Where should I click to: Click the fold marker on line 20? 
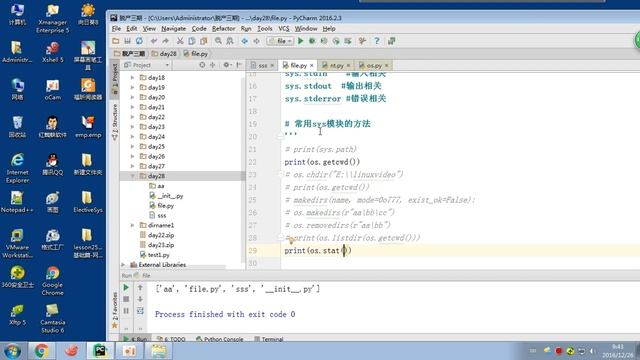click(280, 137)
